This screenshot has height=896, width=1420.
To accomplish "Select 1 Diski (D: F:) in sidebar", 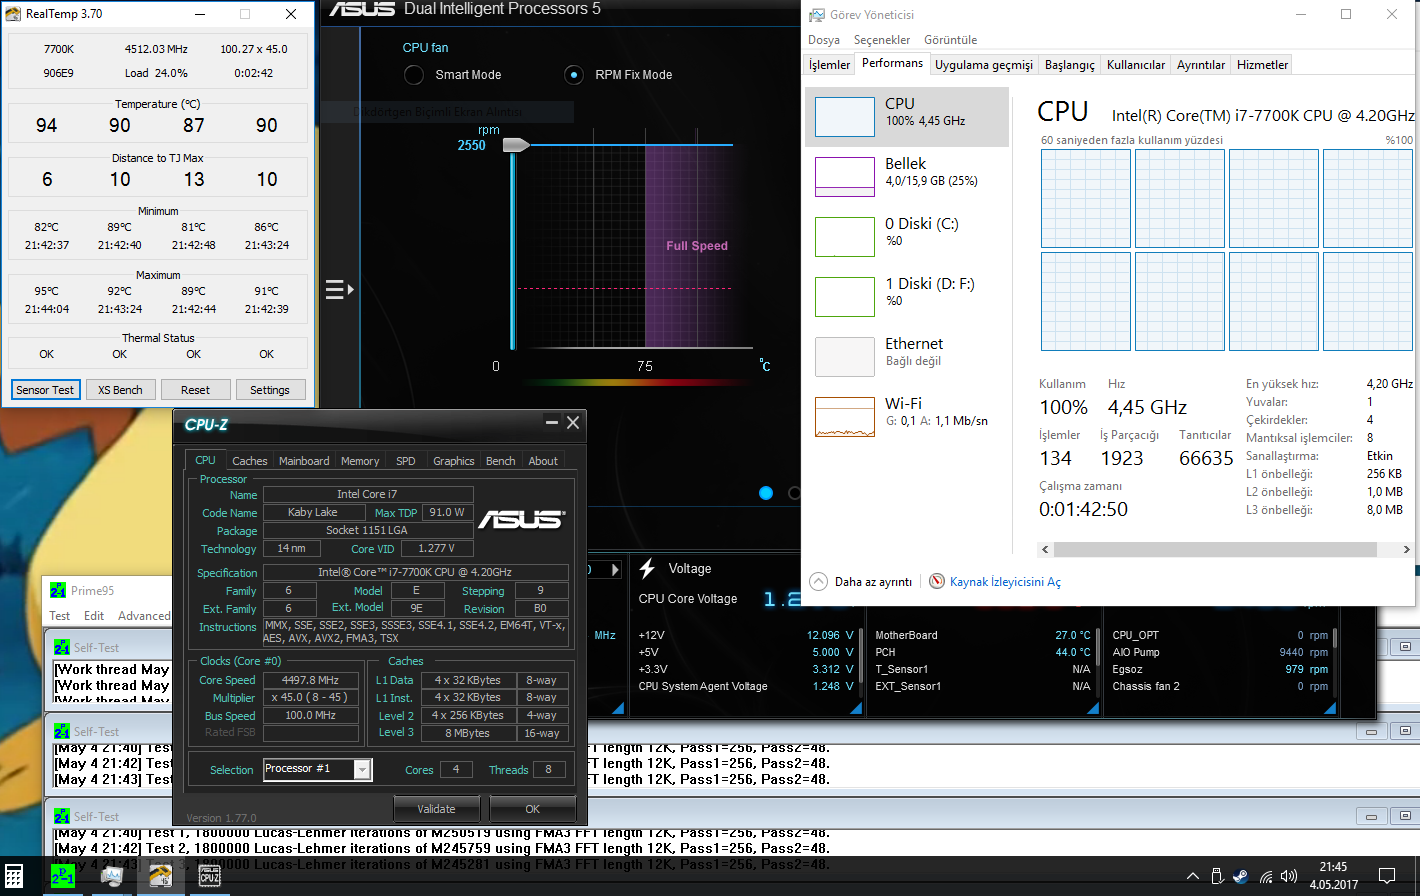I will click(x=907, y=297).
